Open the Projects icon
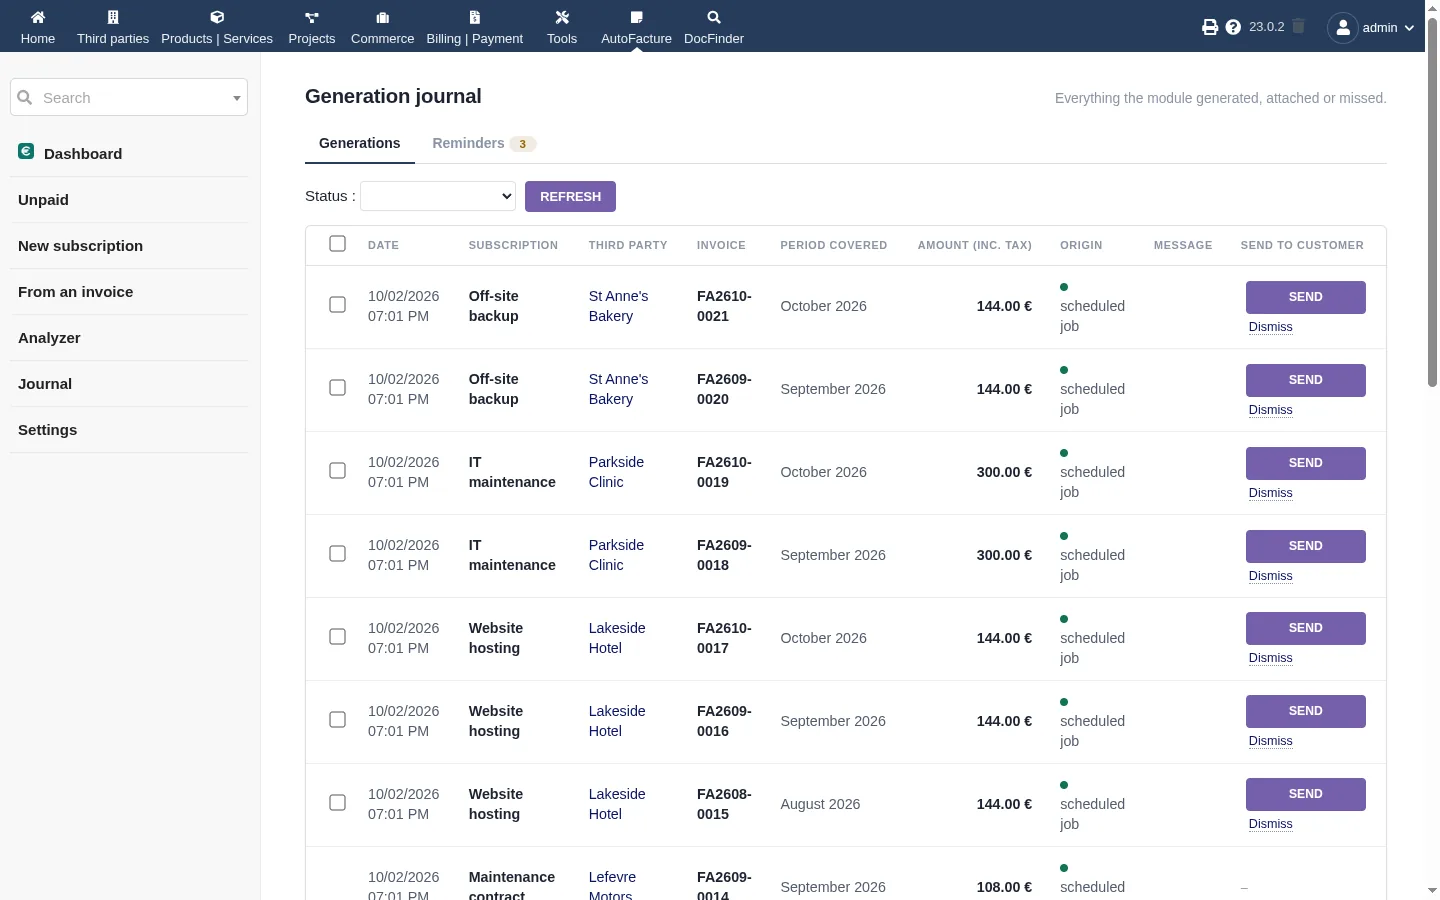 click(312, 17)
